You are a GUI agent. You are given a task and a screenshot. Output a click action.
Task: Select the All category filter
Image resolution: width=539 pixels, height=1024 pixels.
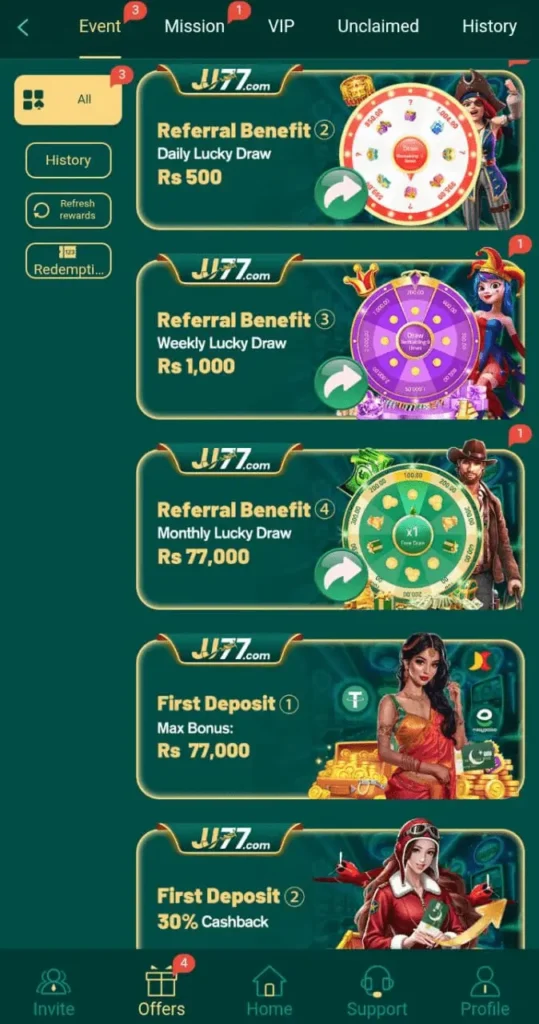click(68, 99)
